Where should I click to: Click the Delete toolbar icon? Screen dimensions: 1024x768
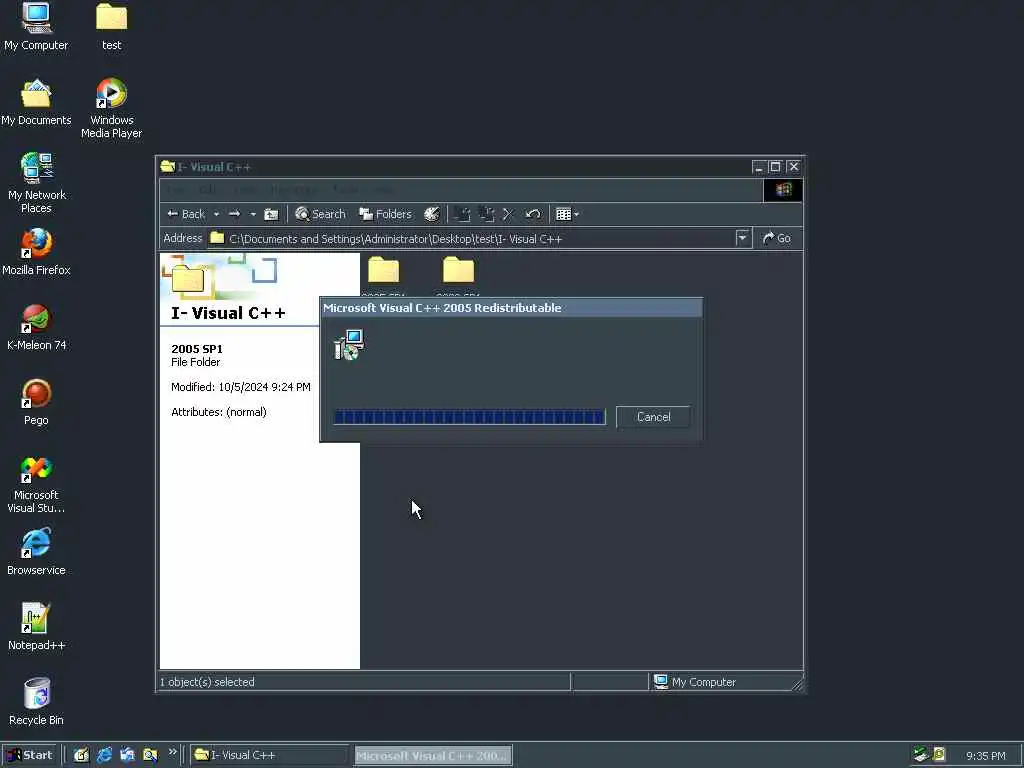pyautogui.click(x=509, y=214)
